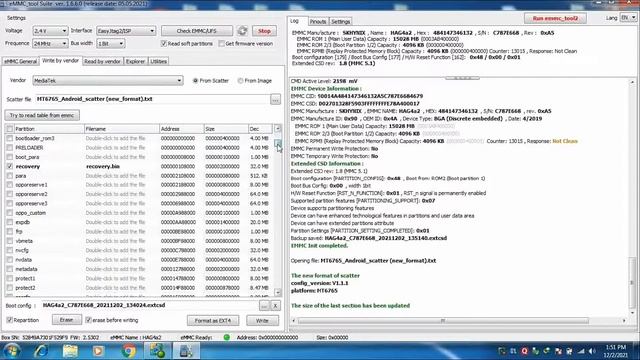Open the Interface dropdown

click(x=126, y=31)
